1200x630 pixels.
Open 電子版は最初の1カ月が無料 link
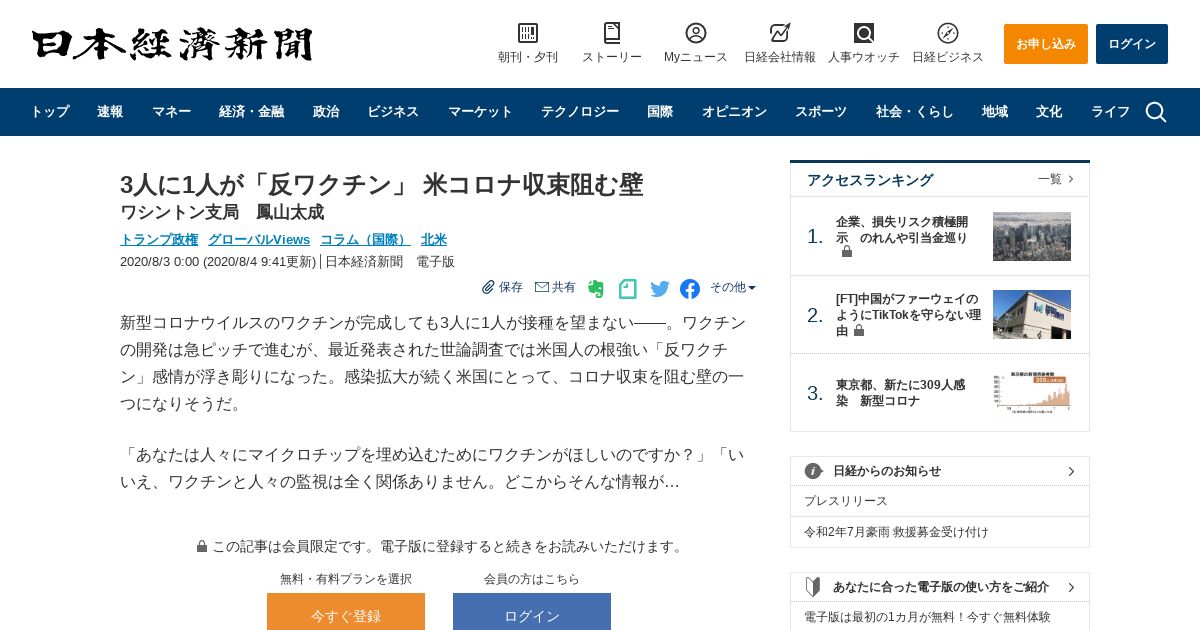pyautogui.click(x=927, y=617)
